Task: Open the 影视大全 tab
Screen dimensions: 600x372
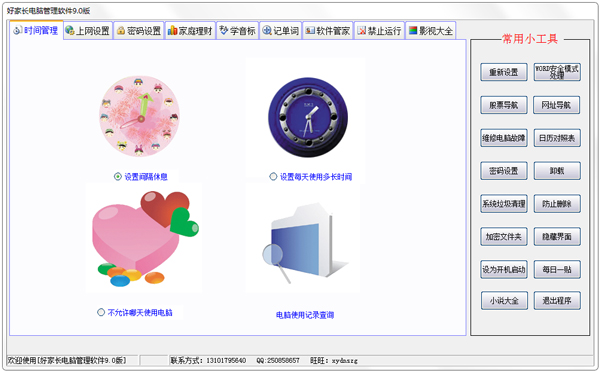Action: [430, 31]
